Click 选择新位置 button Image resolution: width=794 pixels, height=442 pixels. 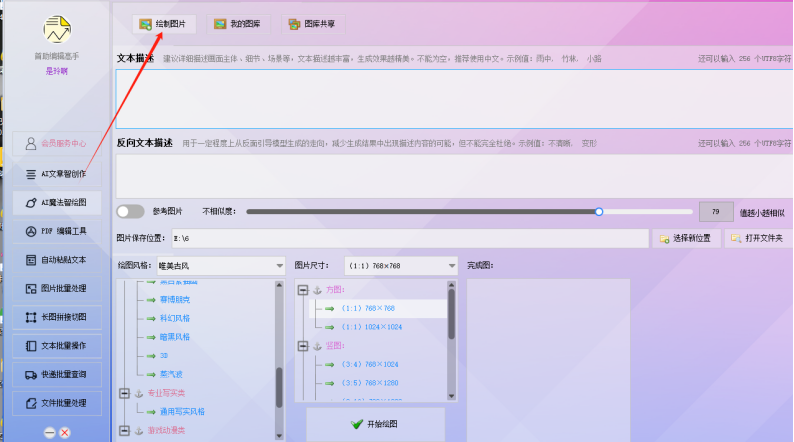(686, 238)
